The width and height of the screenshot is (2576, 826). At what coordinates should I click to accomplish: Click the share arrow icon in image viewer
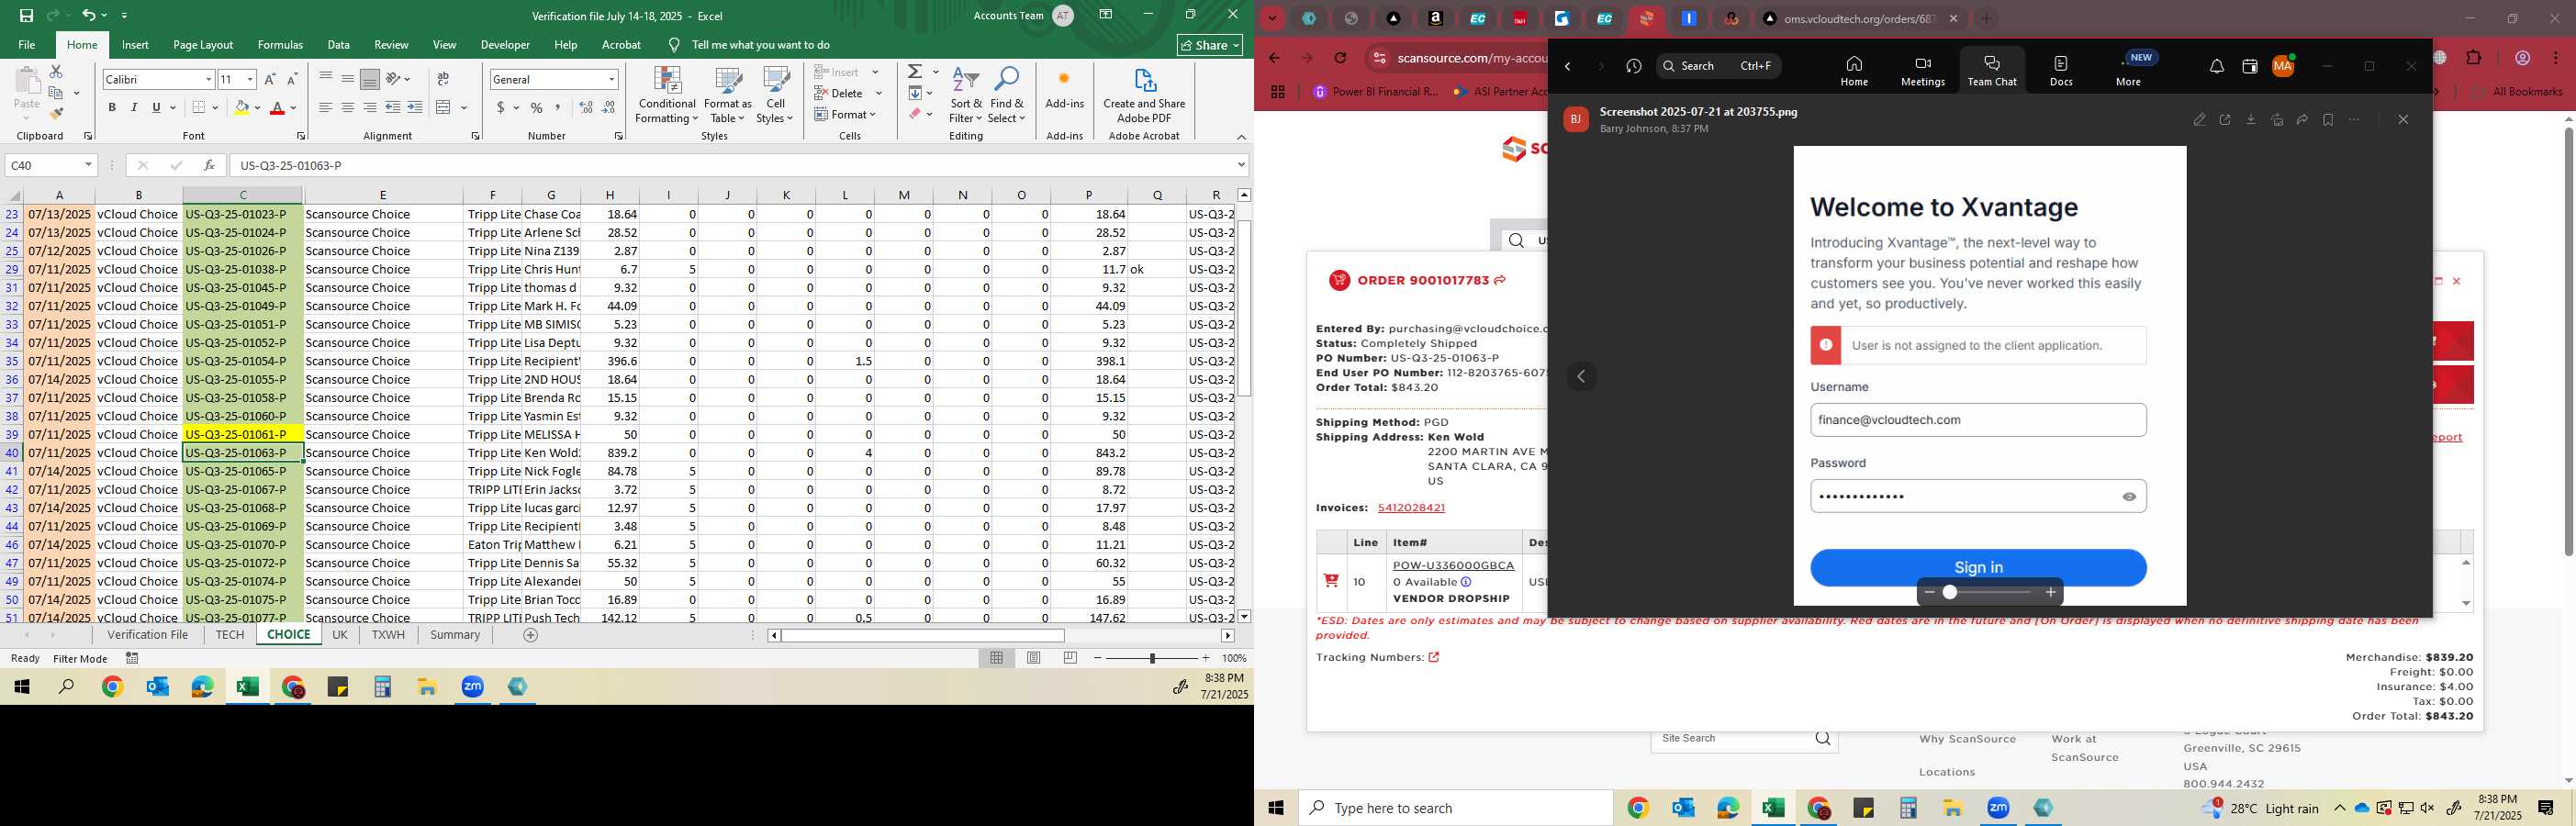pyautogui.click(x=2302, y=120)
